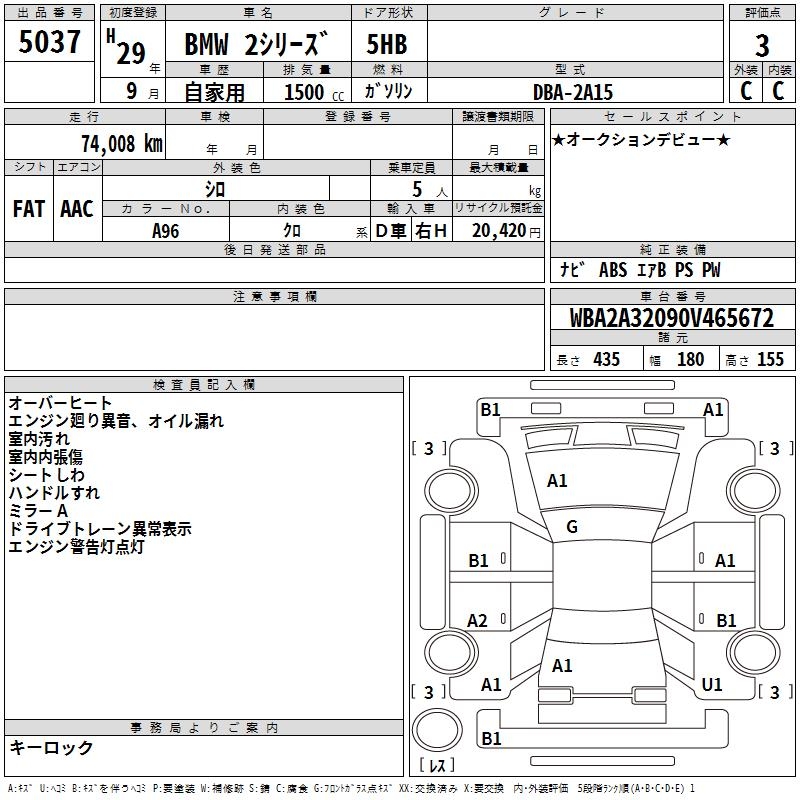Click the exterior color "シロ"
The height and width of the screenshot is (800, 800).
click(215, 189)
